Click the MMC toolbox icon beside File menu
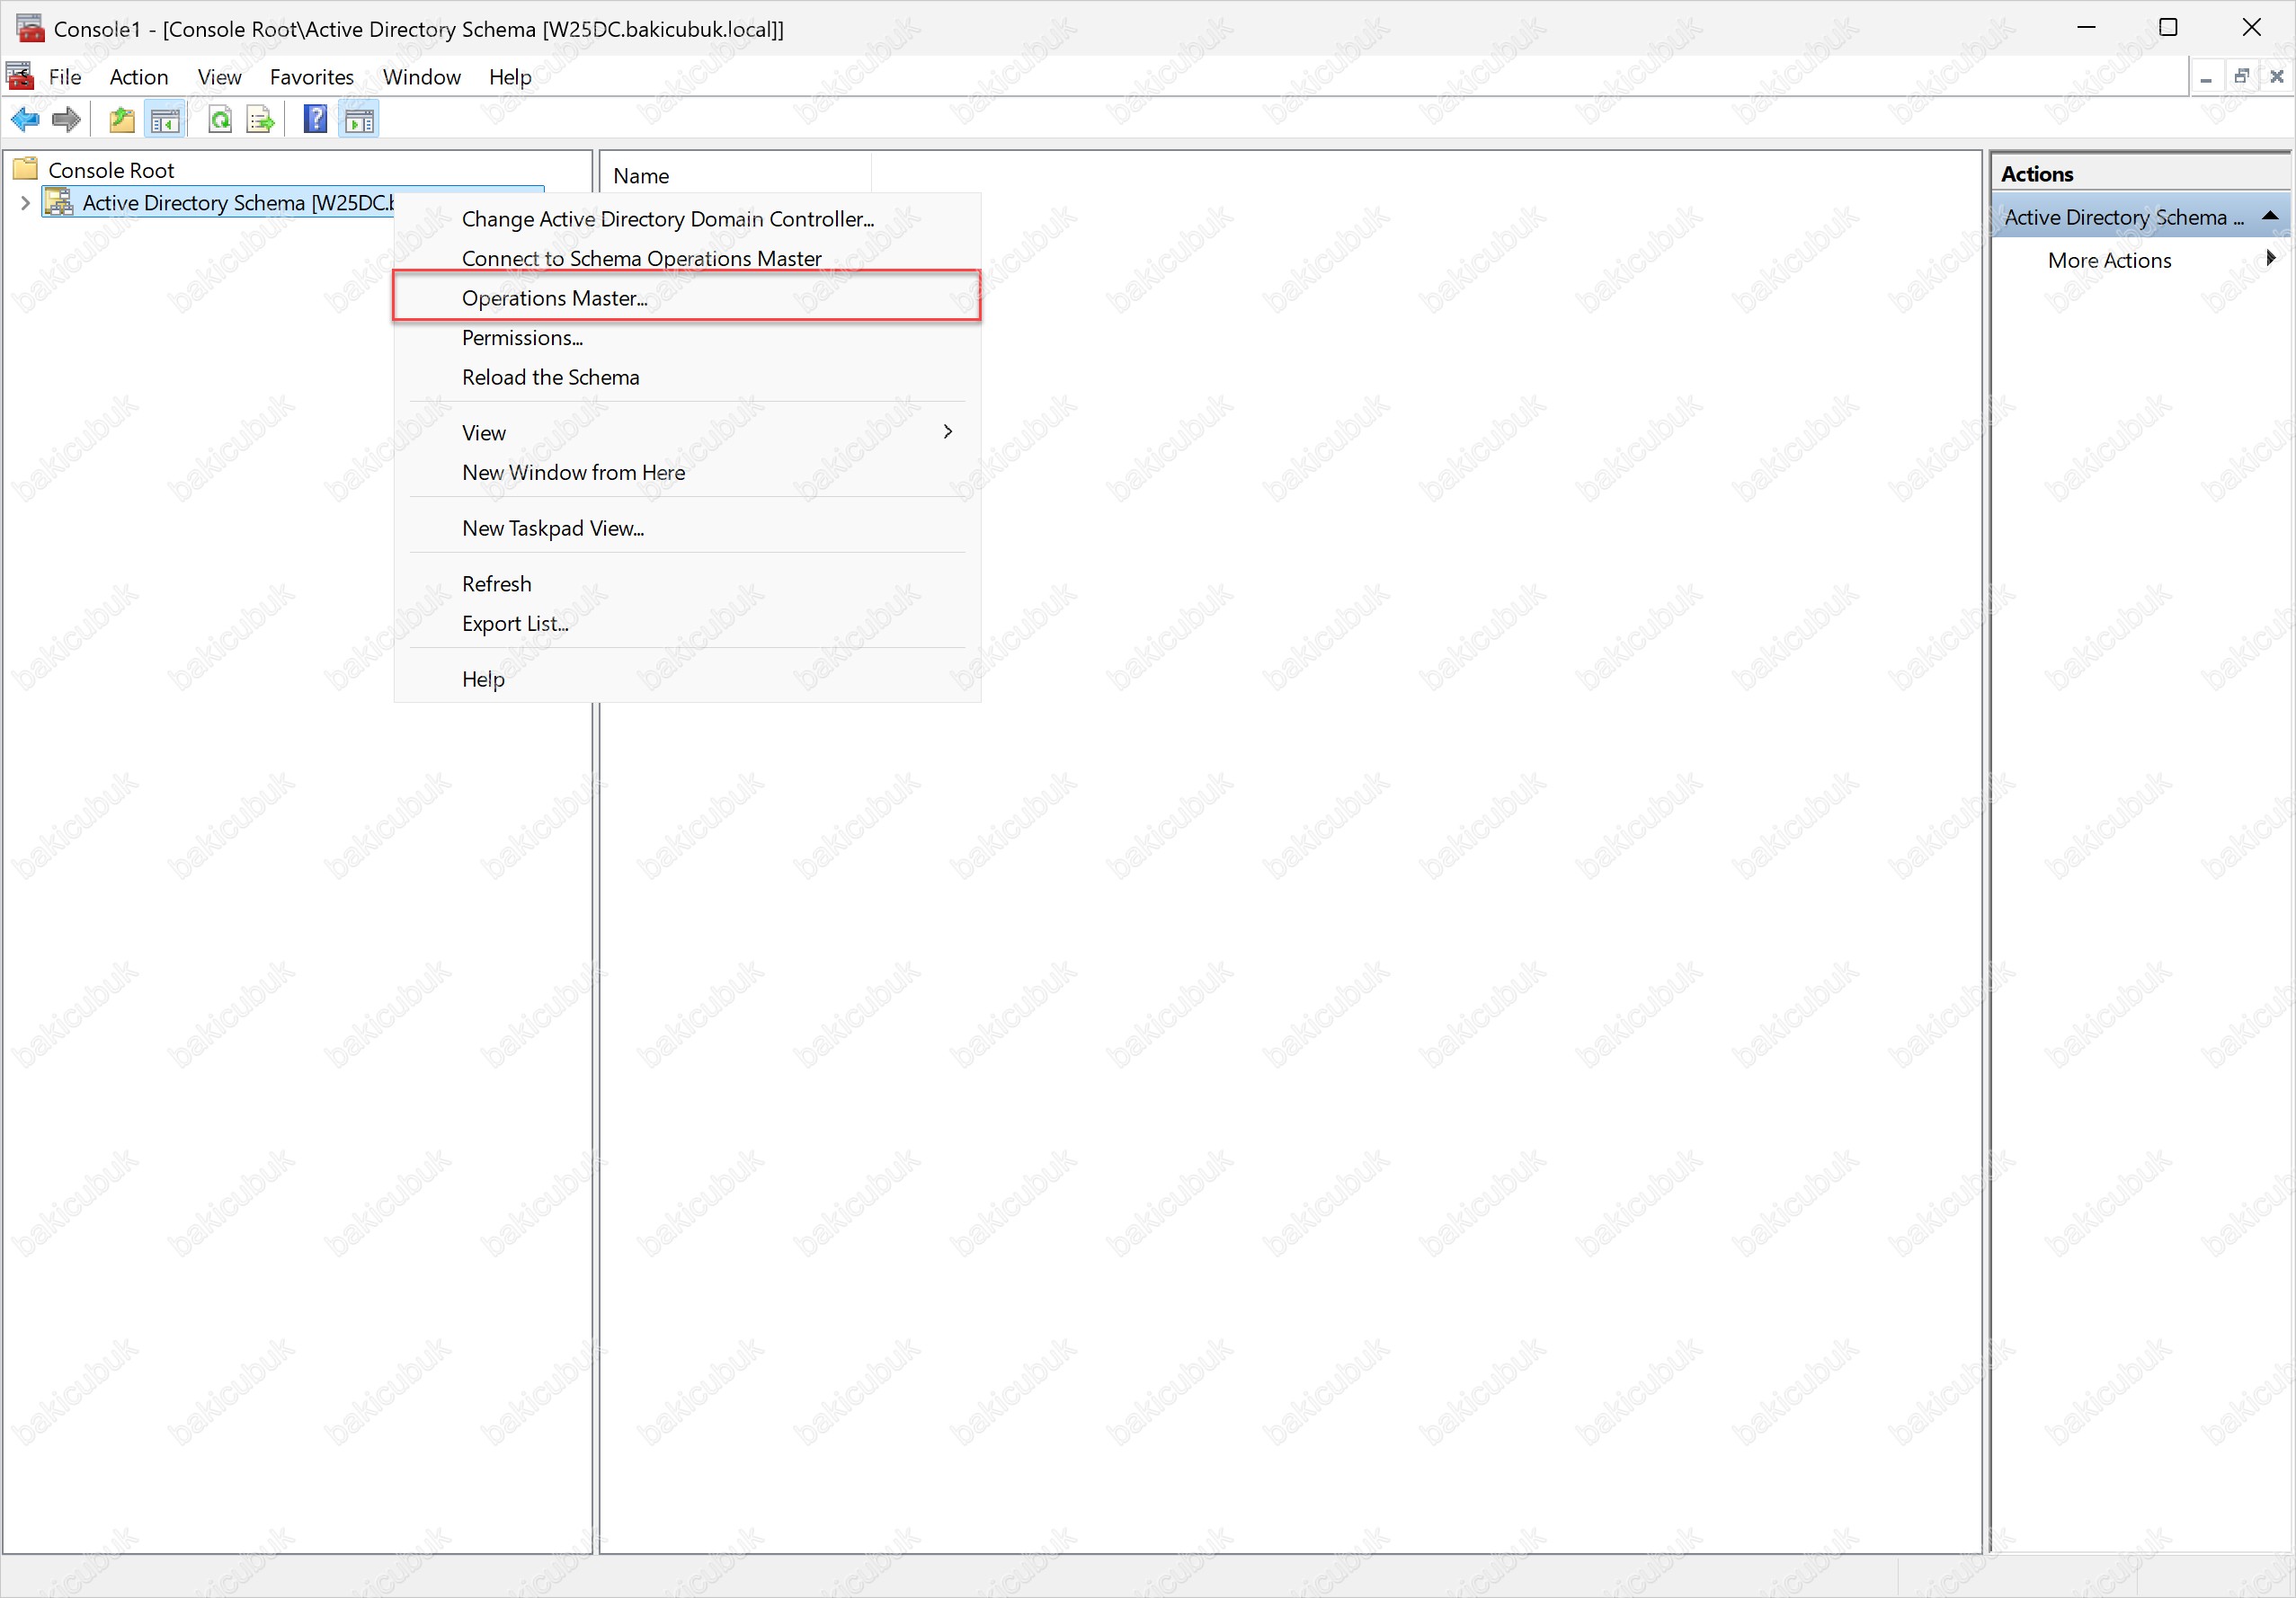Screen dimensions: 2296x1598 [20, 76]
